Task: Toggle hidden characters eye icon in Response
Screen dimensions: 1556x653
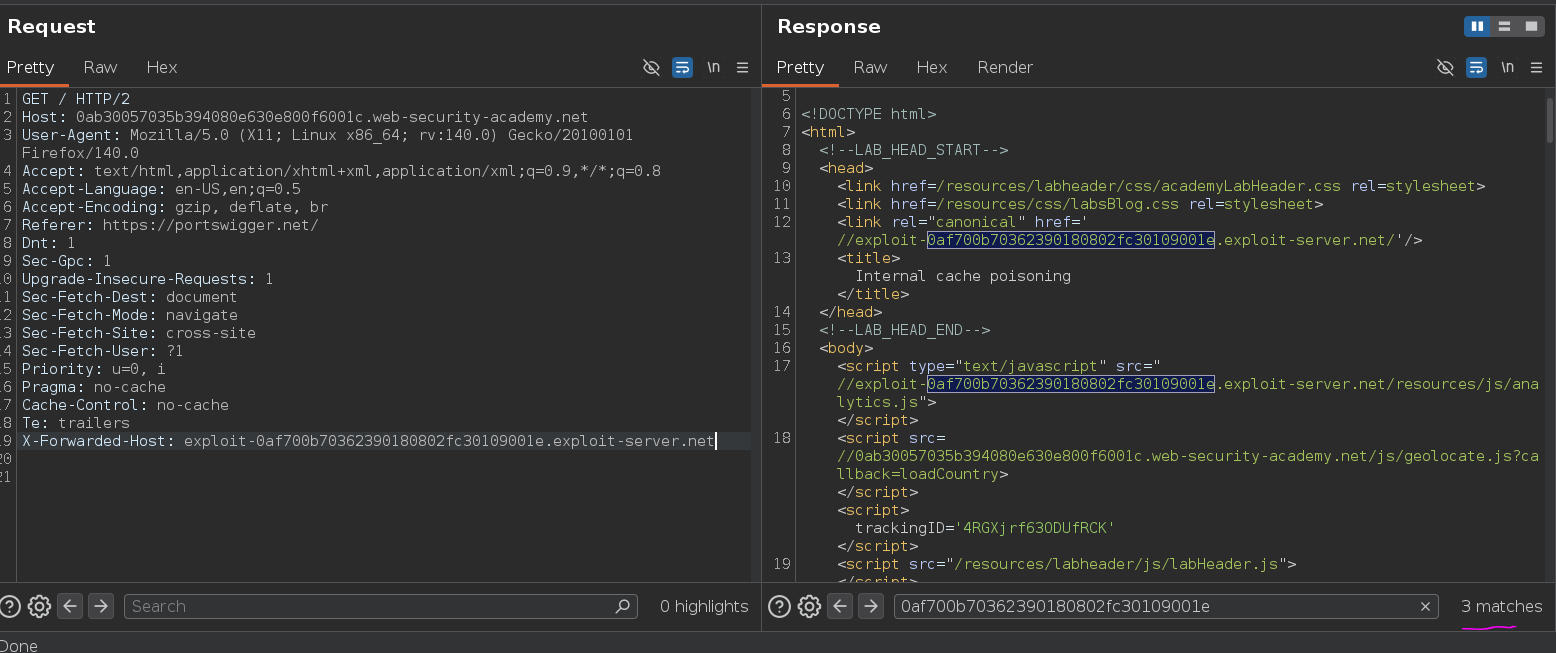Action: point(1445,67)
